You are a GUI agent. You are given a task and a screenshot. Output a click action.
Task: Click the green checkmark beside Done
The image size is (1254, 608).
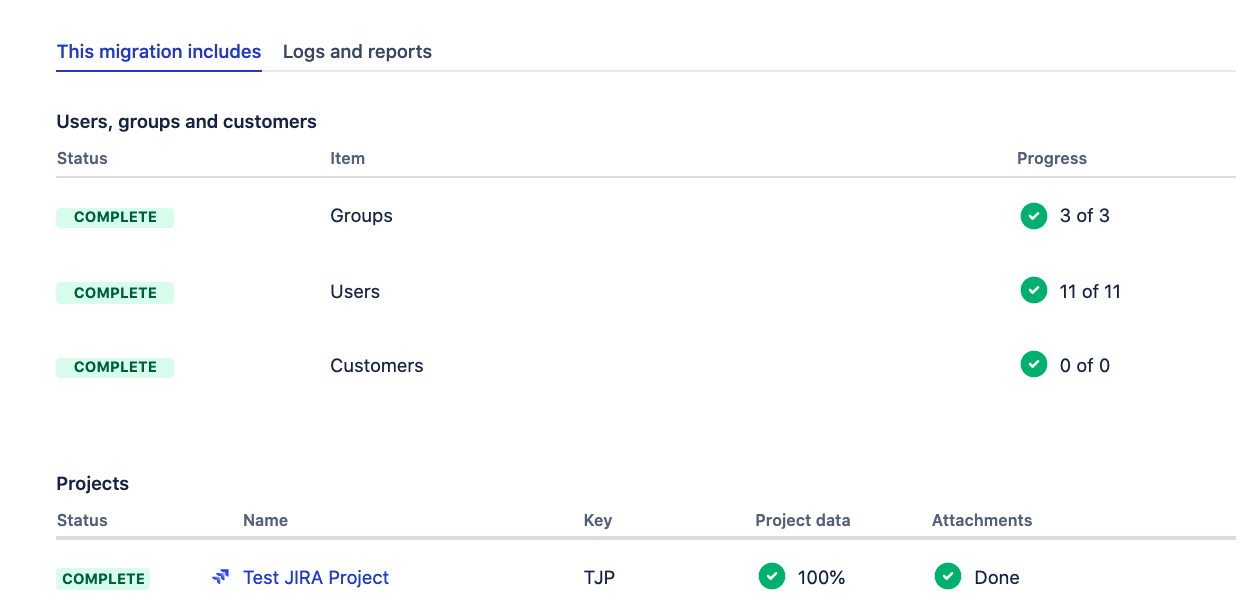[948, 576]
